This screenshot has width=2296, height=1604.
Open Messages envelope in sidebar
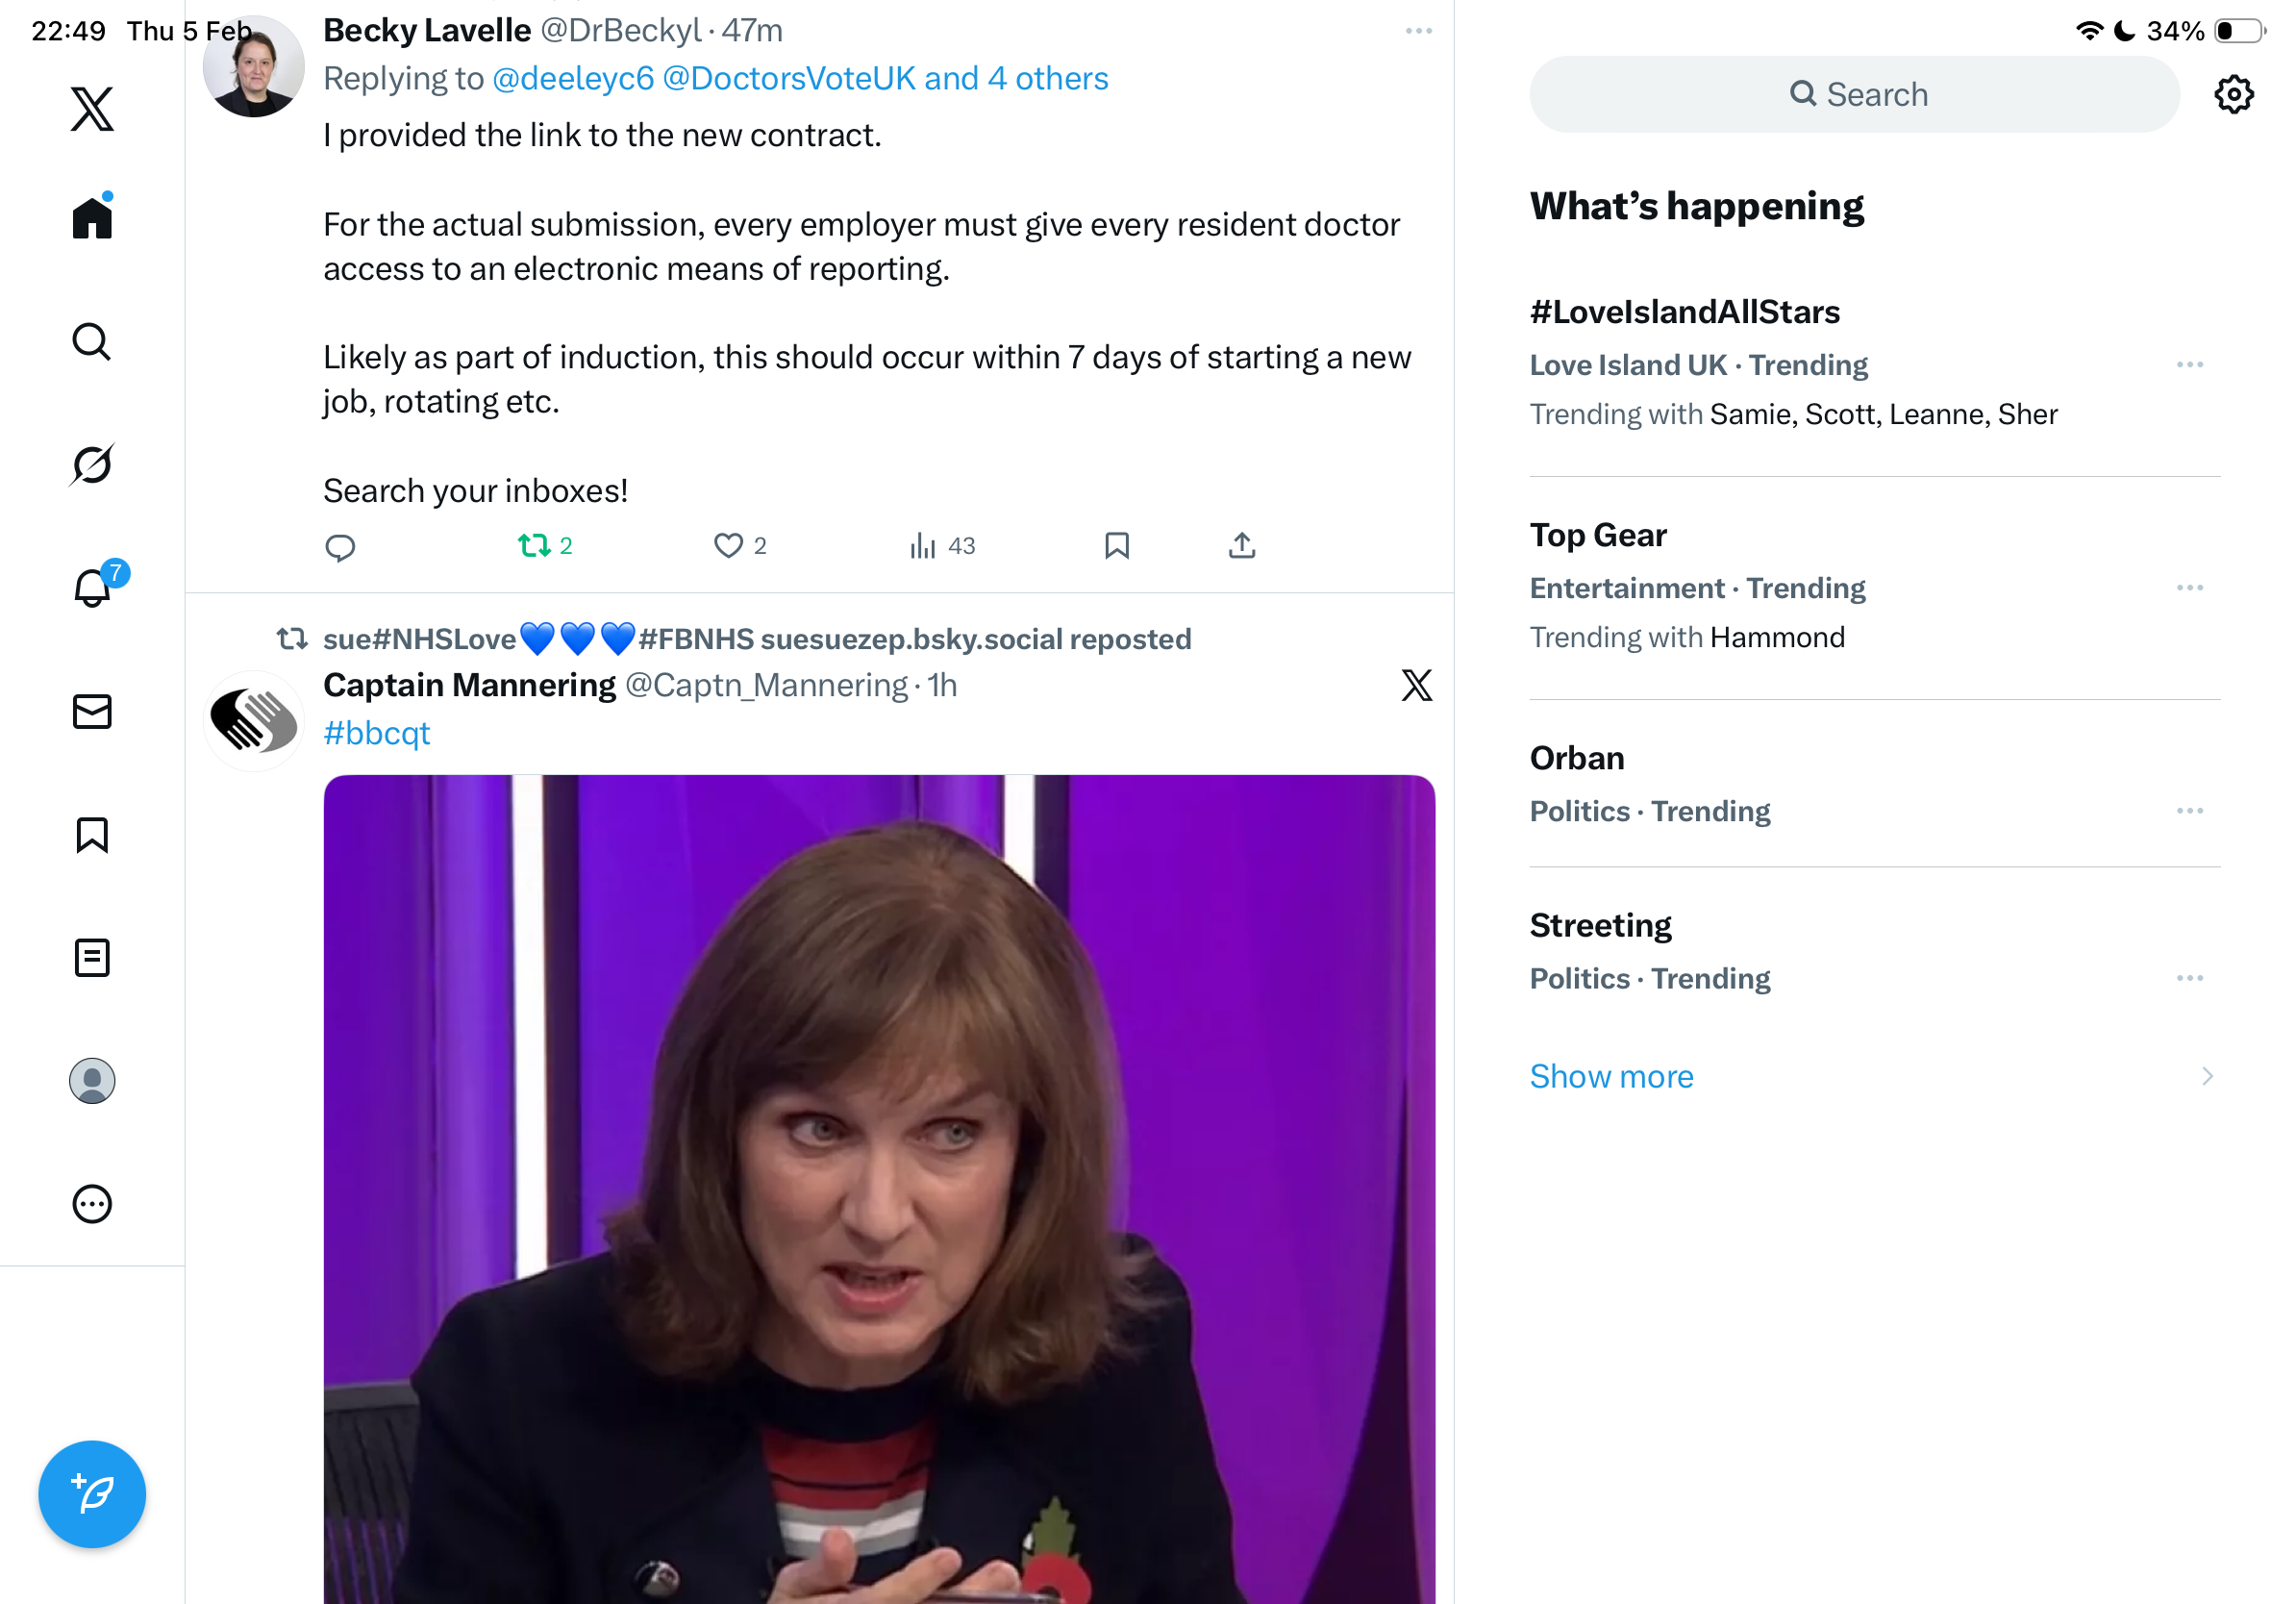point(92,712)
